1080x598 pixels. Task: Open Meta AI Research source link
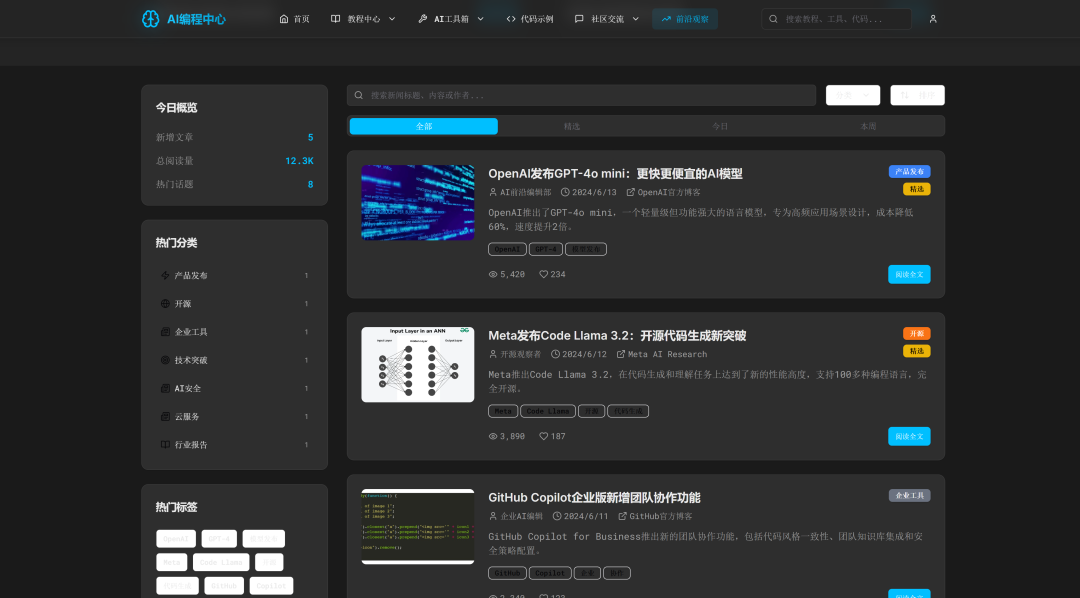point(666,354)
